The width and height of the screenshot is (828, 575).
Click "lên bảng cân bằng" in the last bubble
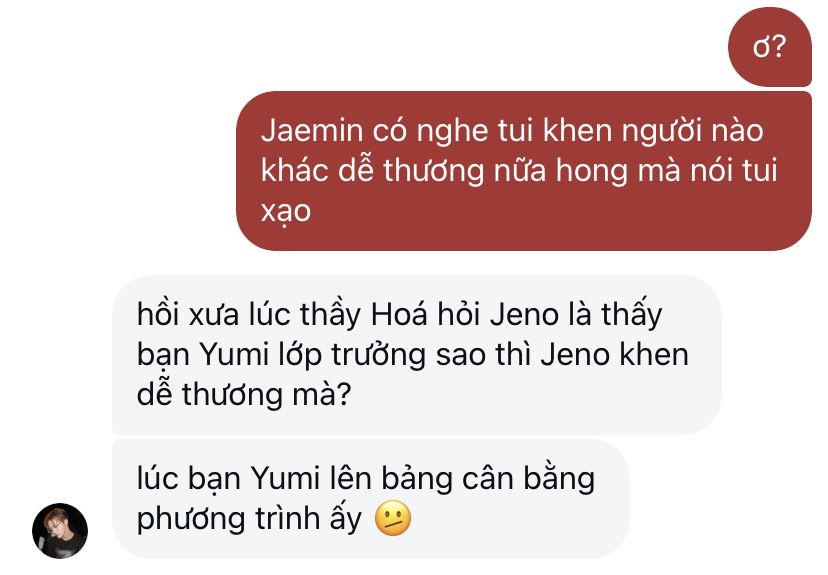pyautogui.click(x=462, y=478)
